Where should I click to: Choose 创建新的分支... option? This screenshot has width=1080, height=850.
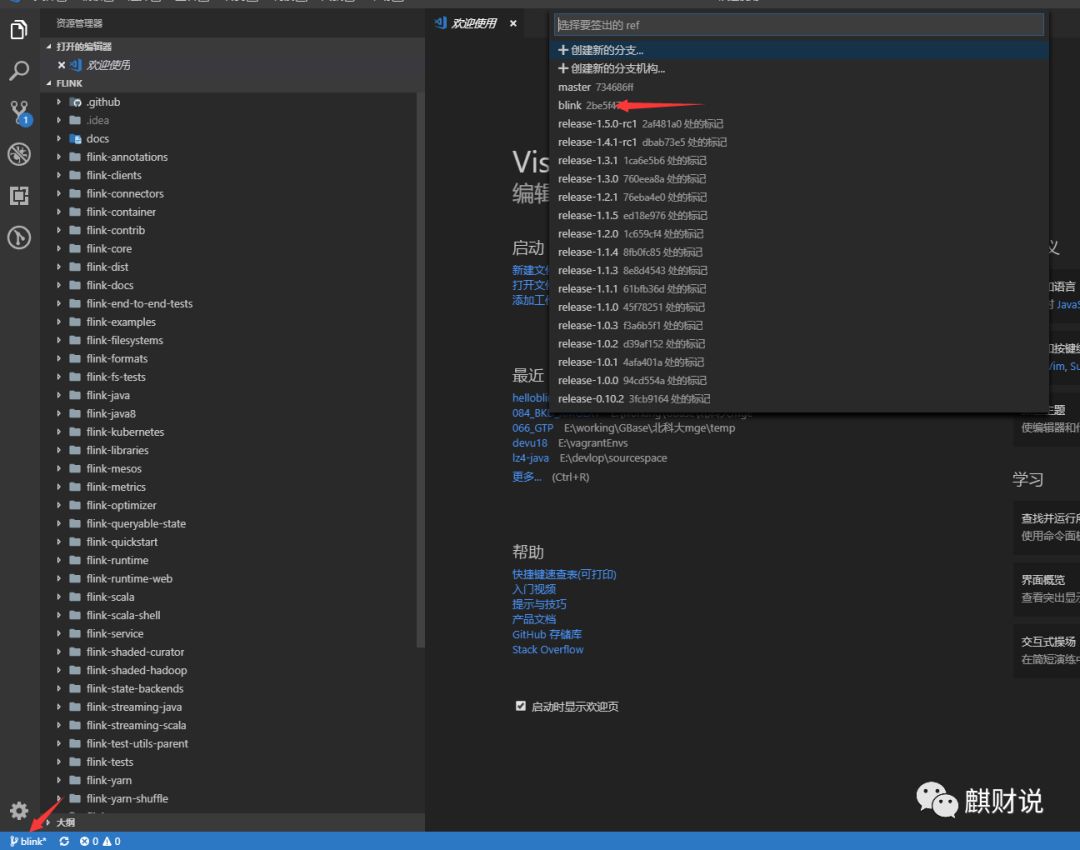pyautogui.click(x=799, y=50)
